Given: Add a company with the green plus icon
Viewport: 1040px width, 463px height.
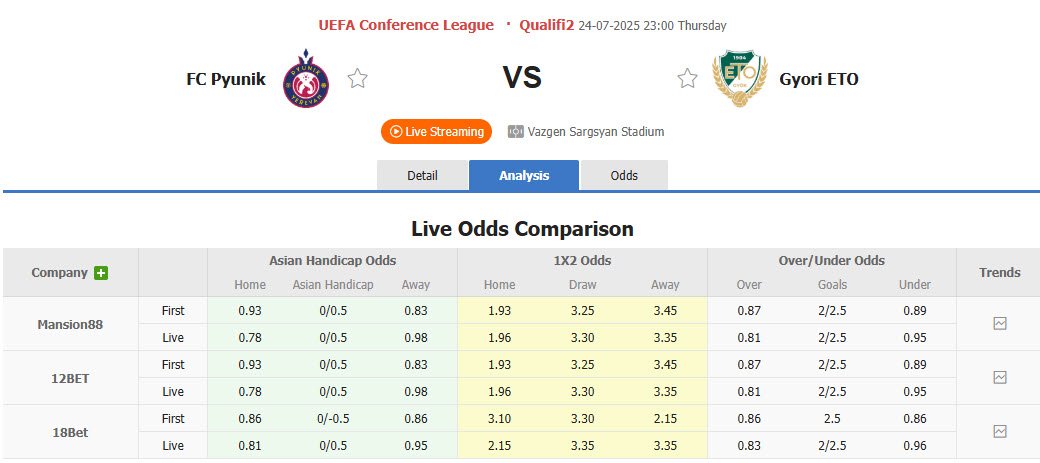Looking at the screenshot, I should [101, 273].
